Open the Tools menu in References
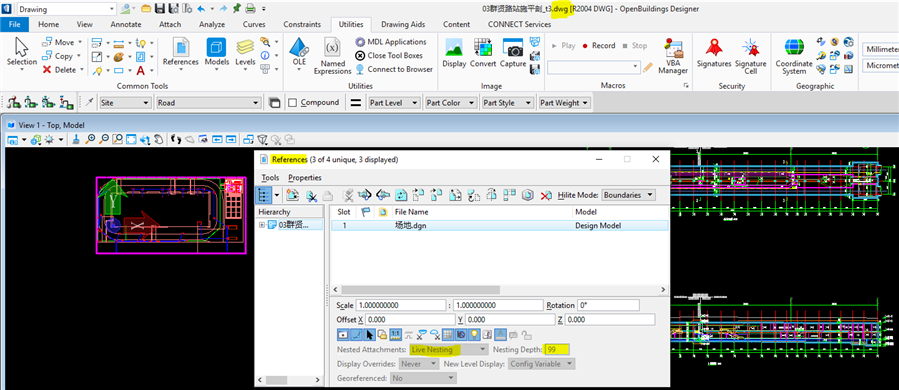Viewport: 899px width, 390px height. point(270,178)
